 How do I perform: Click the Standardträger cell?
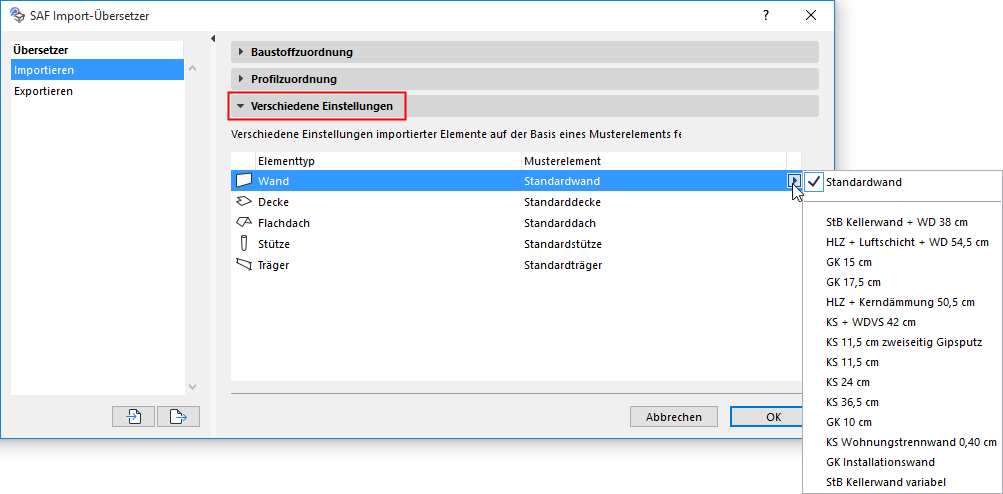point(563,265)
